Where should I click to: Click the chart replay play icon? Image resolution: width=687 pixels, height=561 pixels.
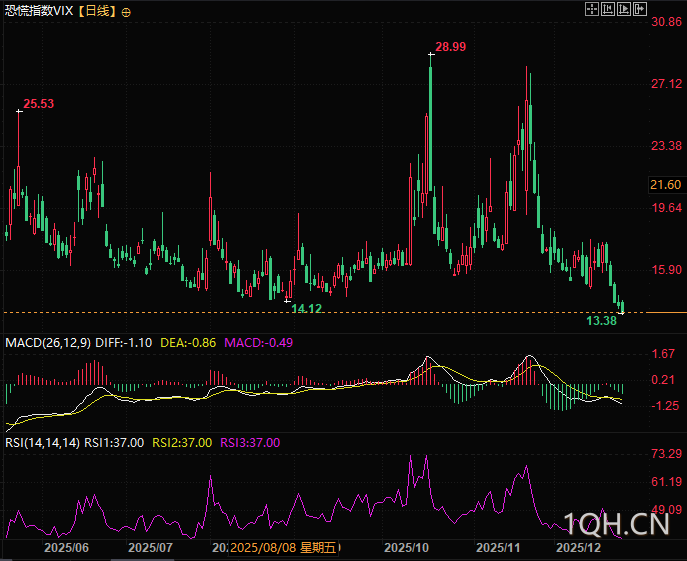pyautogui.click(x=624, y=9)
